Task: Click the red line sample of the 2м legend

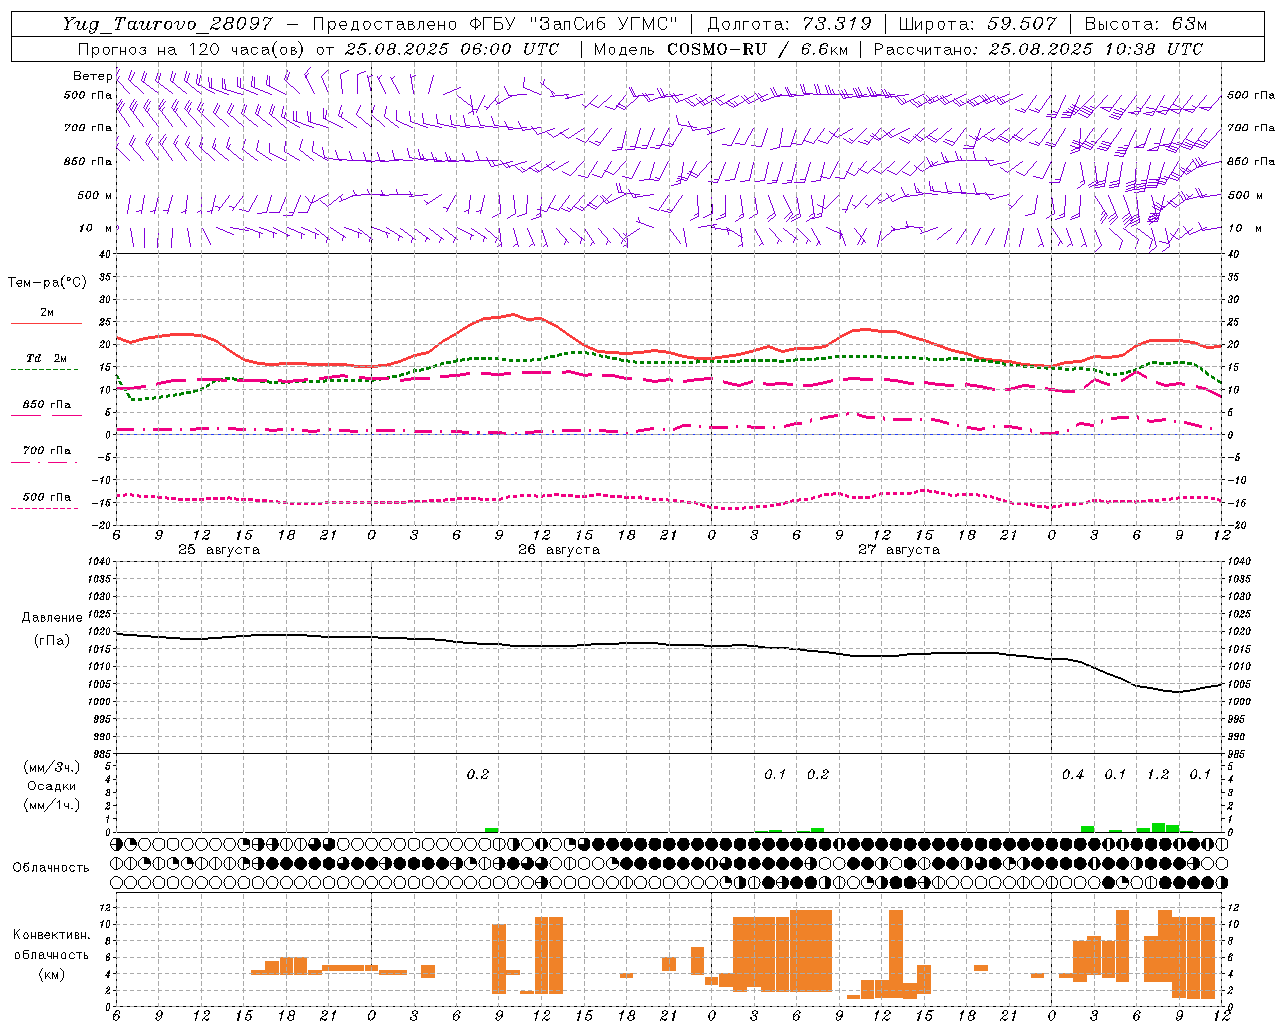Action: point(45,323)
